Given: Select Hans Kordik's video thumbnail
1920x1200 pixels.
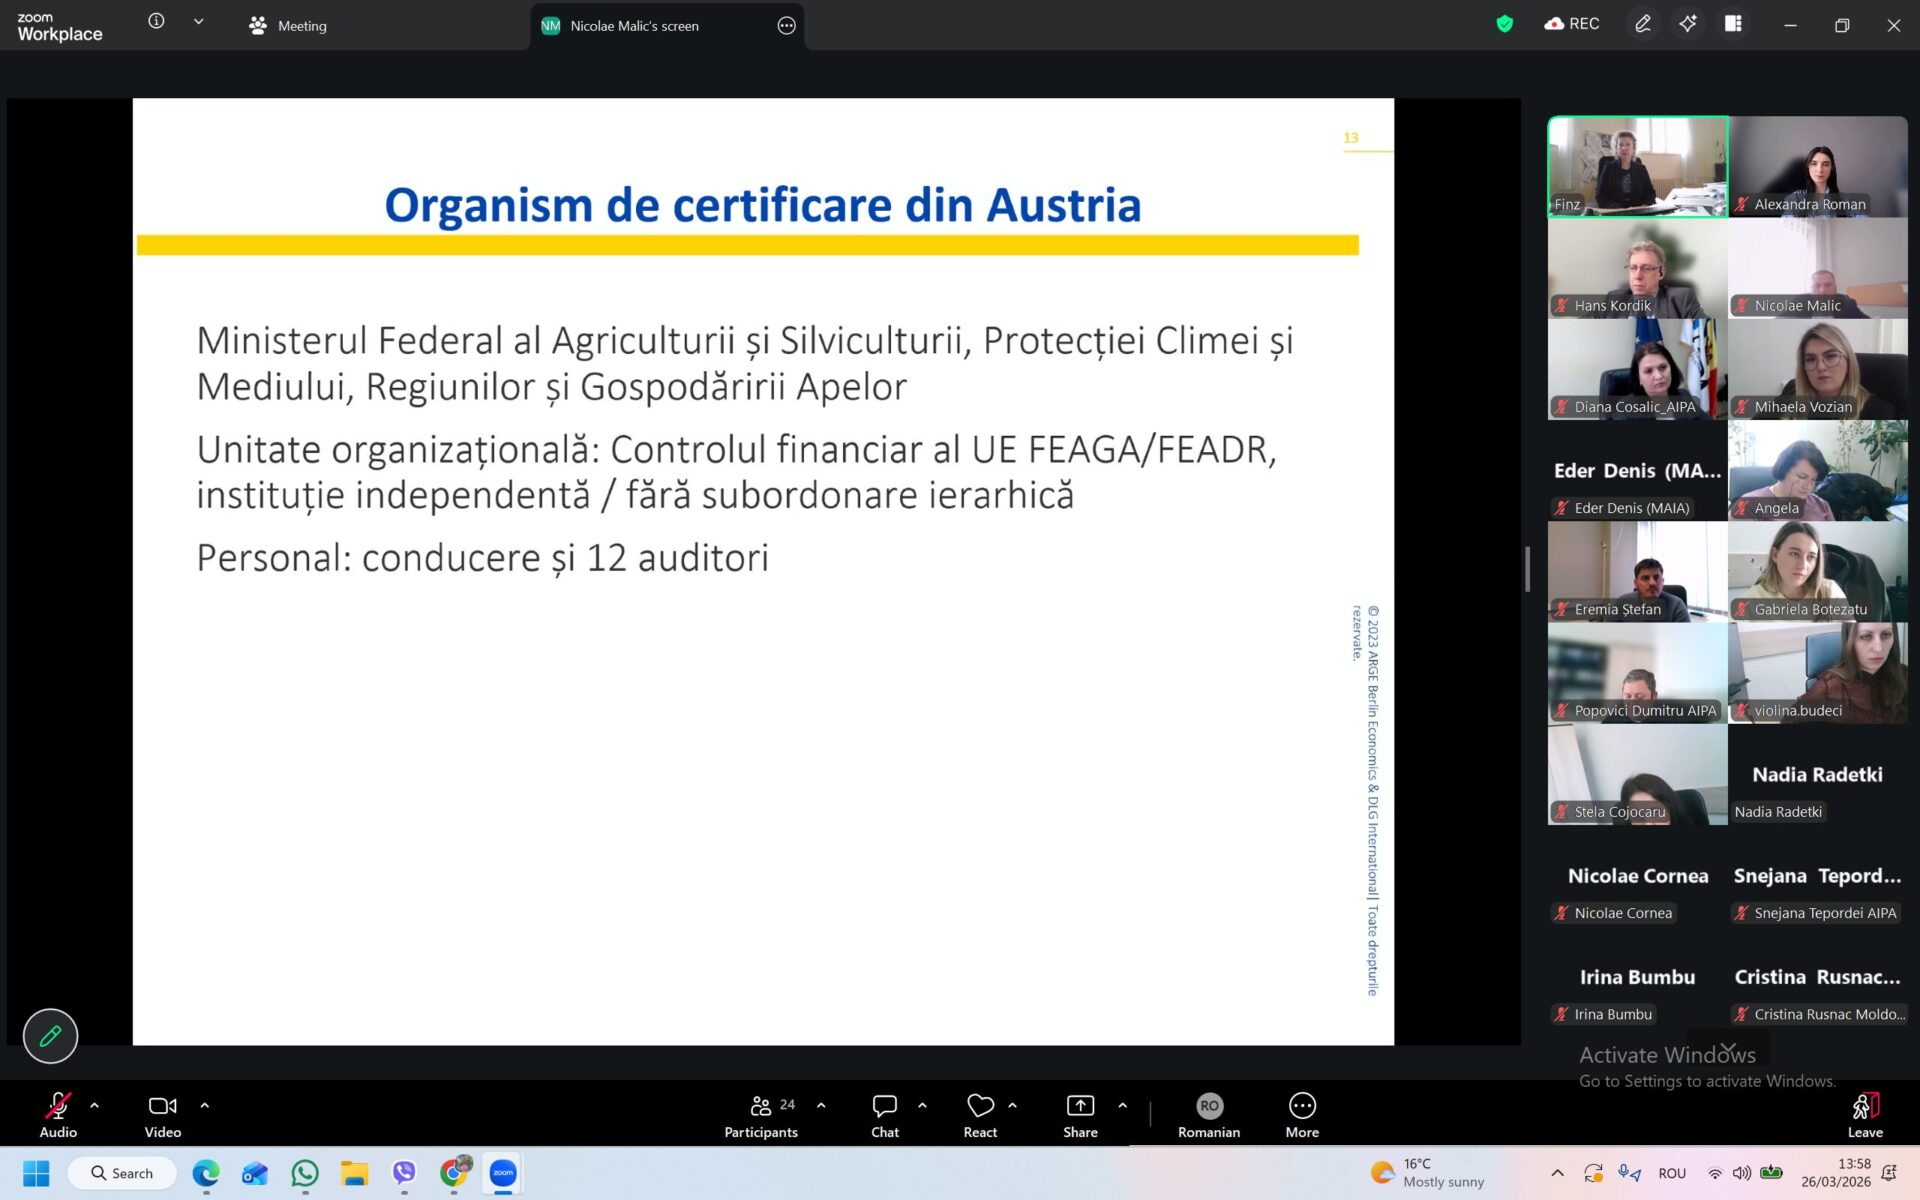Looking at the screenshot, I should [1637, 268].
